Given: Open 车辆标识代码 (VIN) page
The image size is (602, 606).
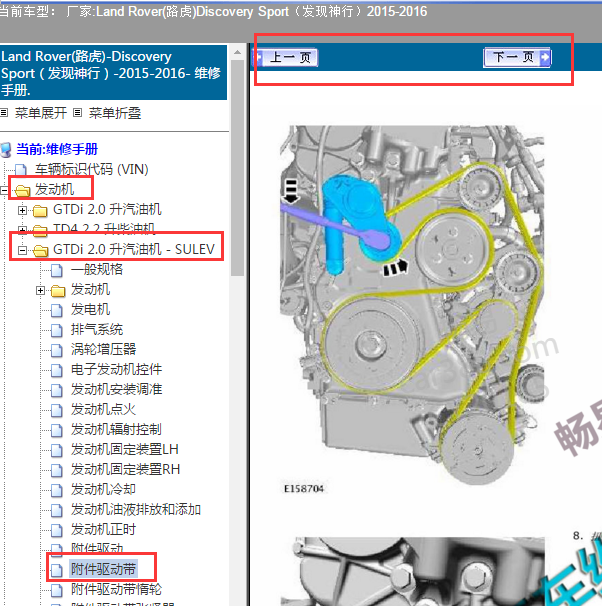Looking at the screenshot, I should pyautogui.click(x=92, y=169).
